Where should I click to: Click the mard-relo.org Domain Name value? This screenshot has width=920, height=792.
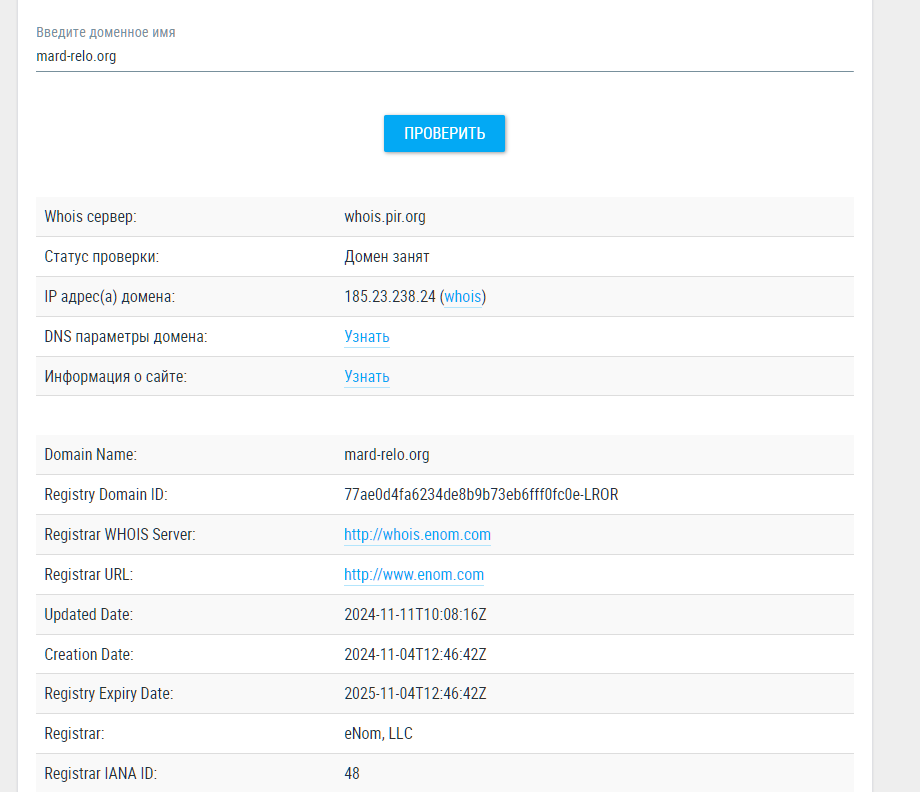[x=387, y=455]
